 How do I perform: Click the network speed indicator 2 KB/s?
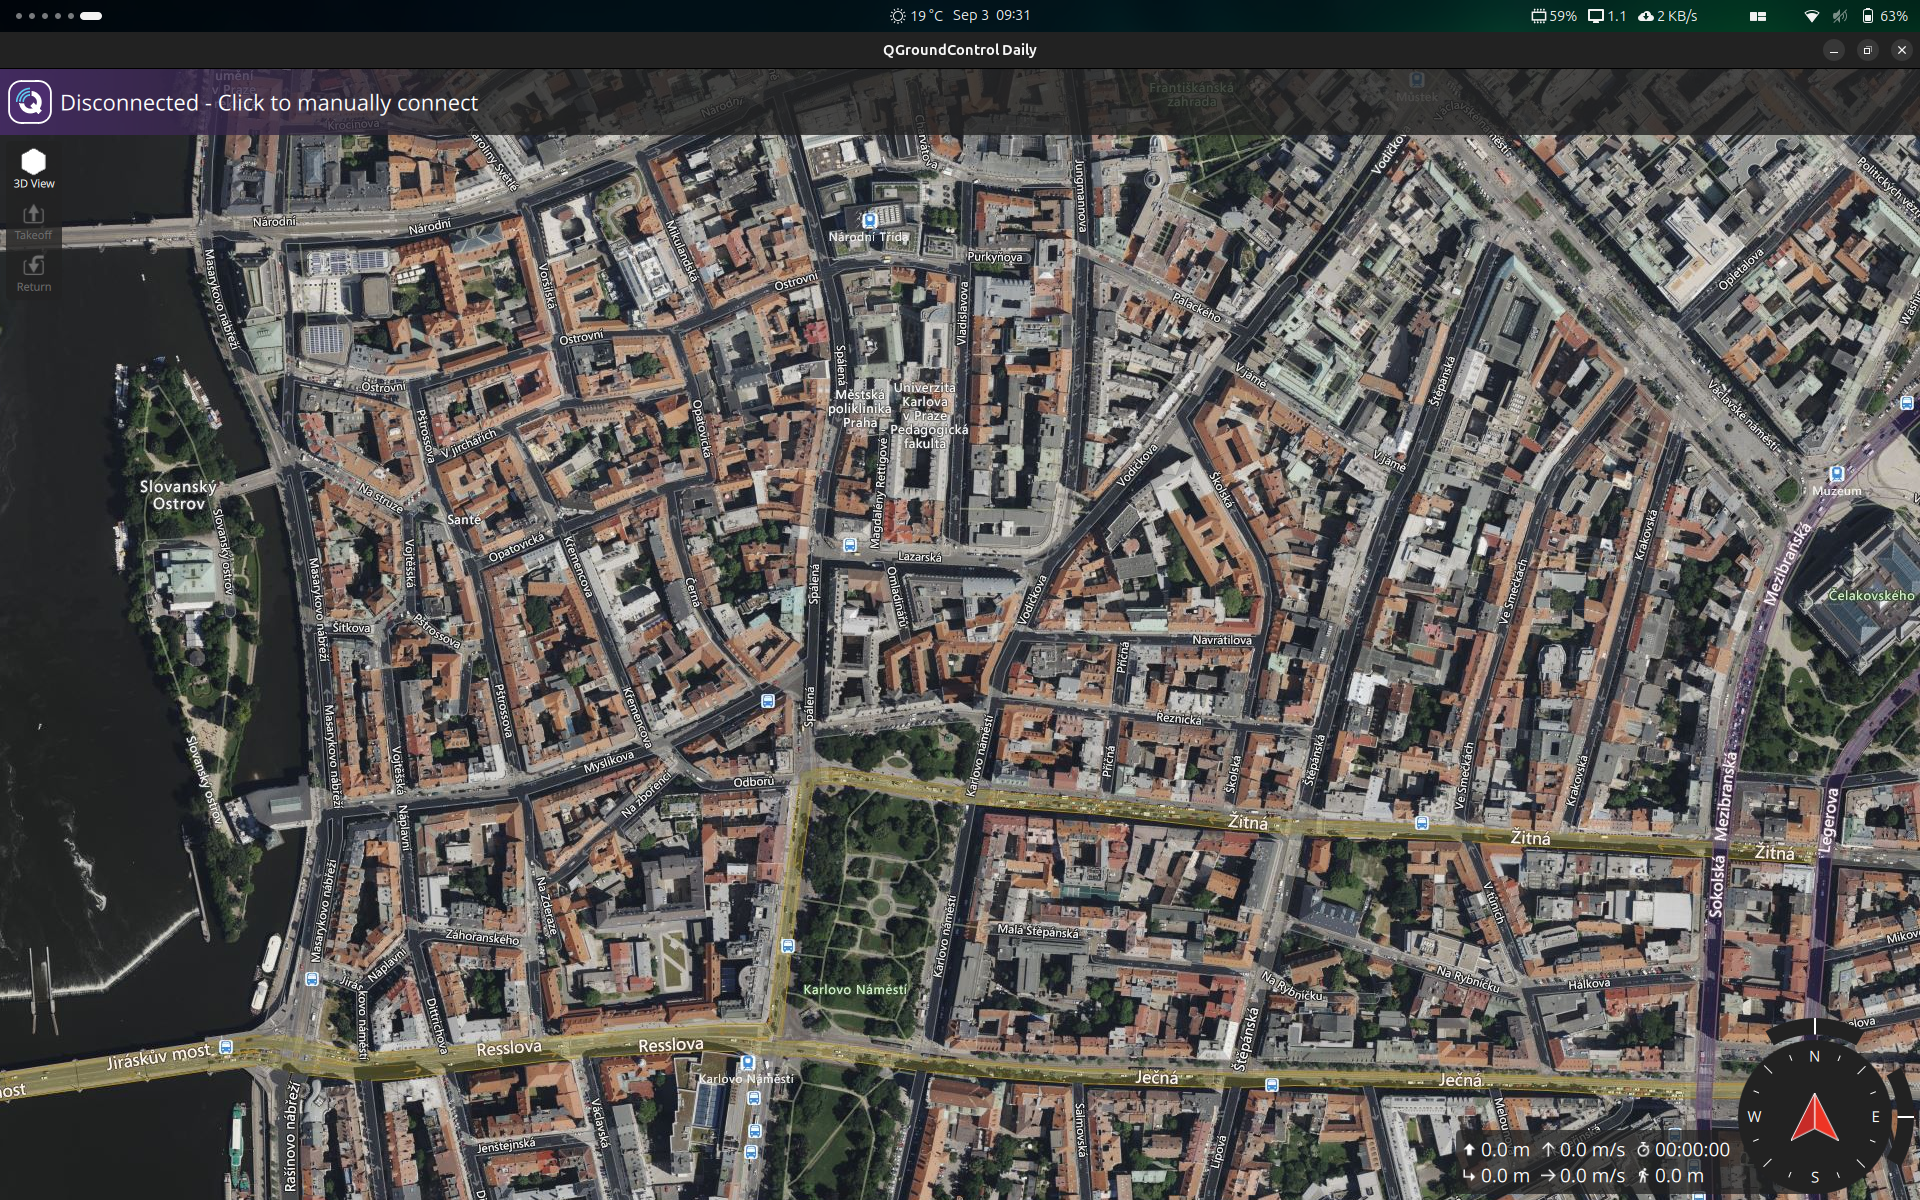(x=1667, y=16)
